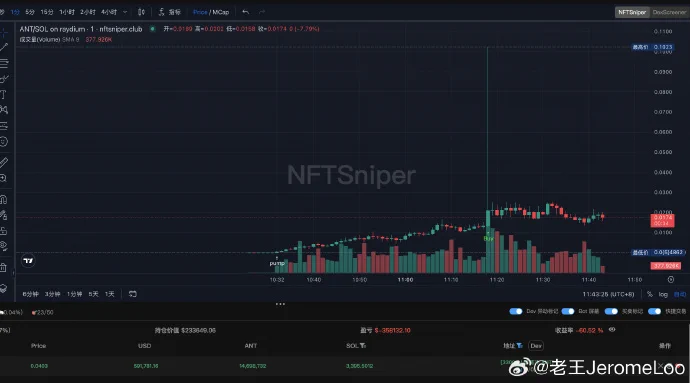The height and width of the screenshot is (383, 690).
Task: Open the object tree layers icon
Action: pos(4,288)
